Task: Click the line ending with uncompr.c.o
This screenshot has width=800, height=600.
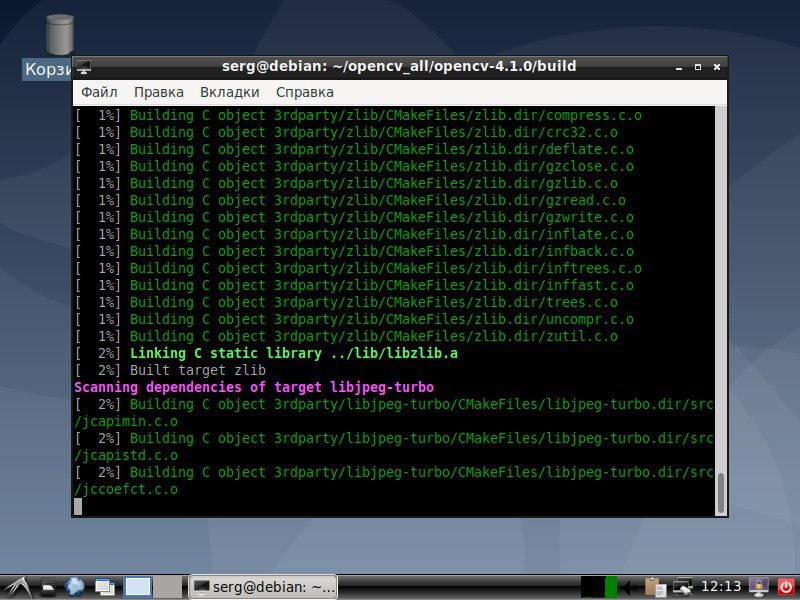Action: tap(354, 319)
